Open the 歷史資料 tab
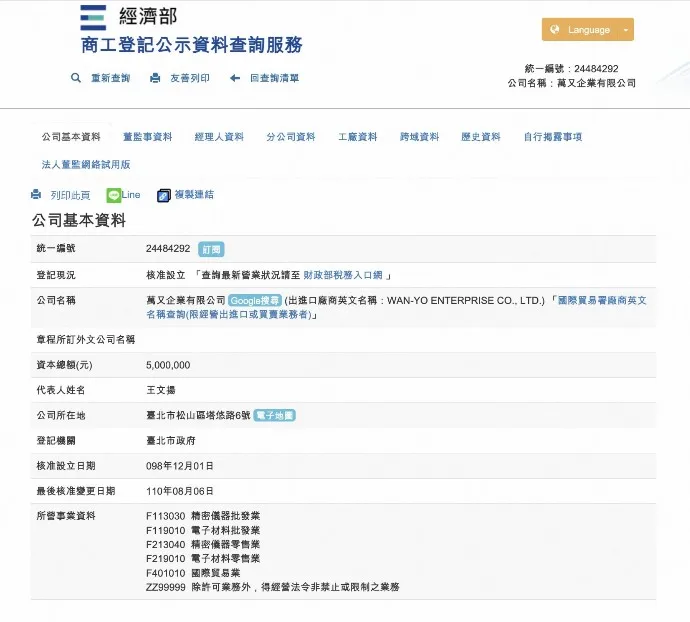The width and height of the screenshot is (690, 622). click(481, 137)
